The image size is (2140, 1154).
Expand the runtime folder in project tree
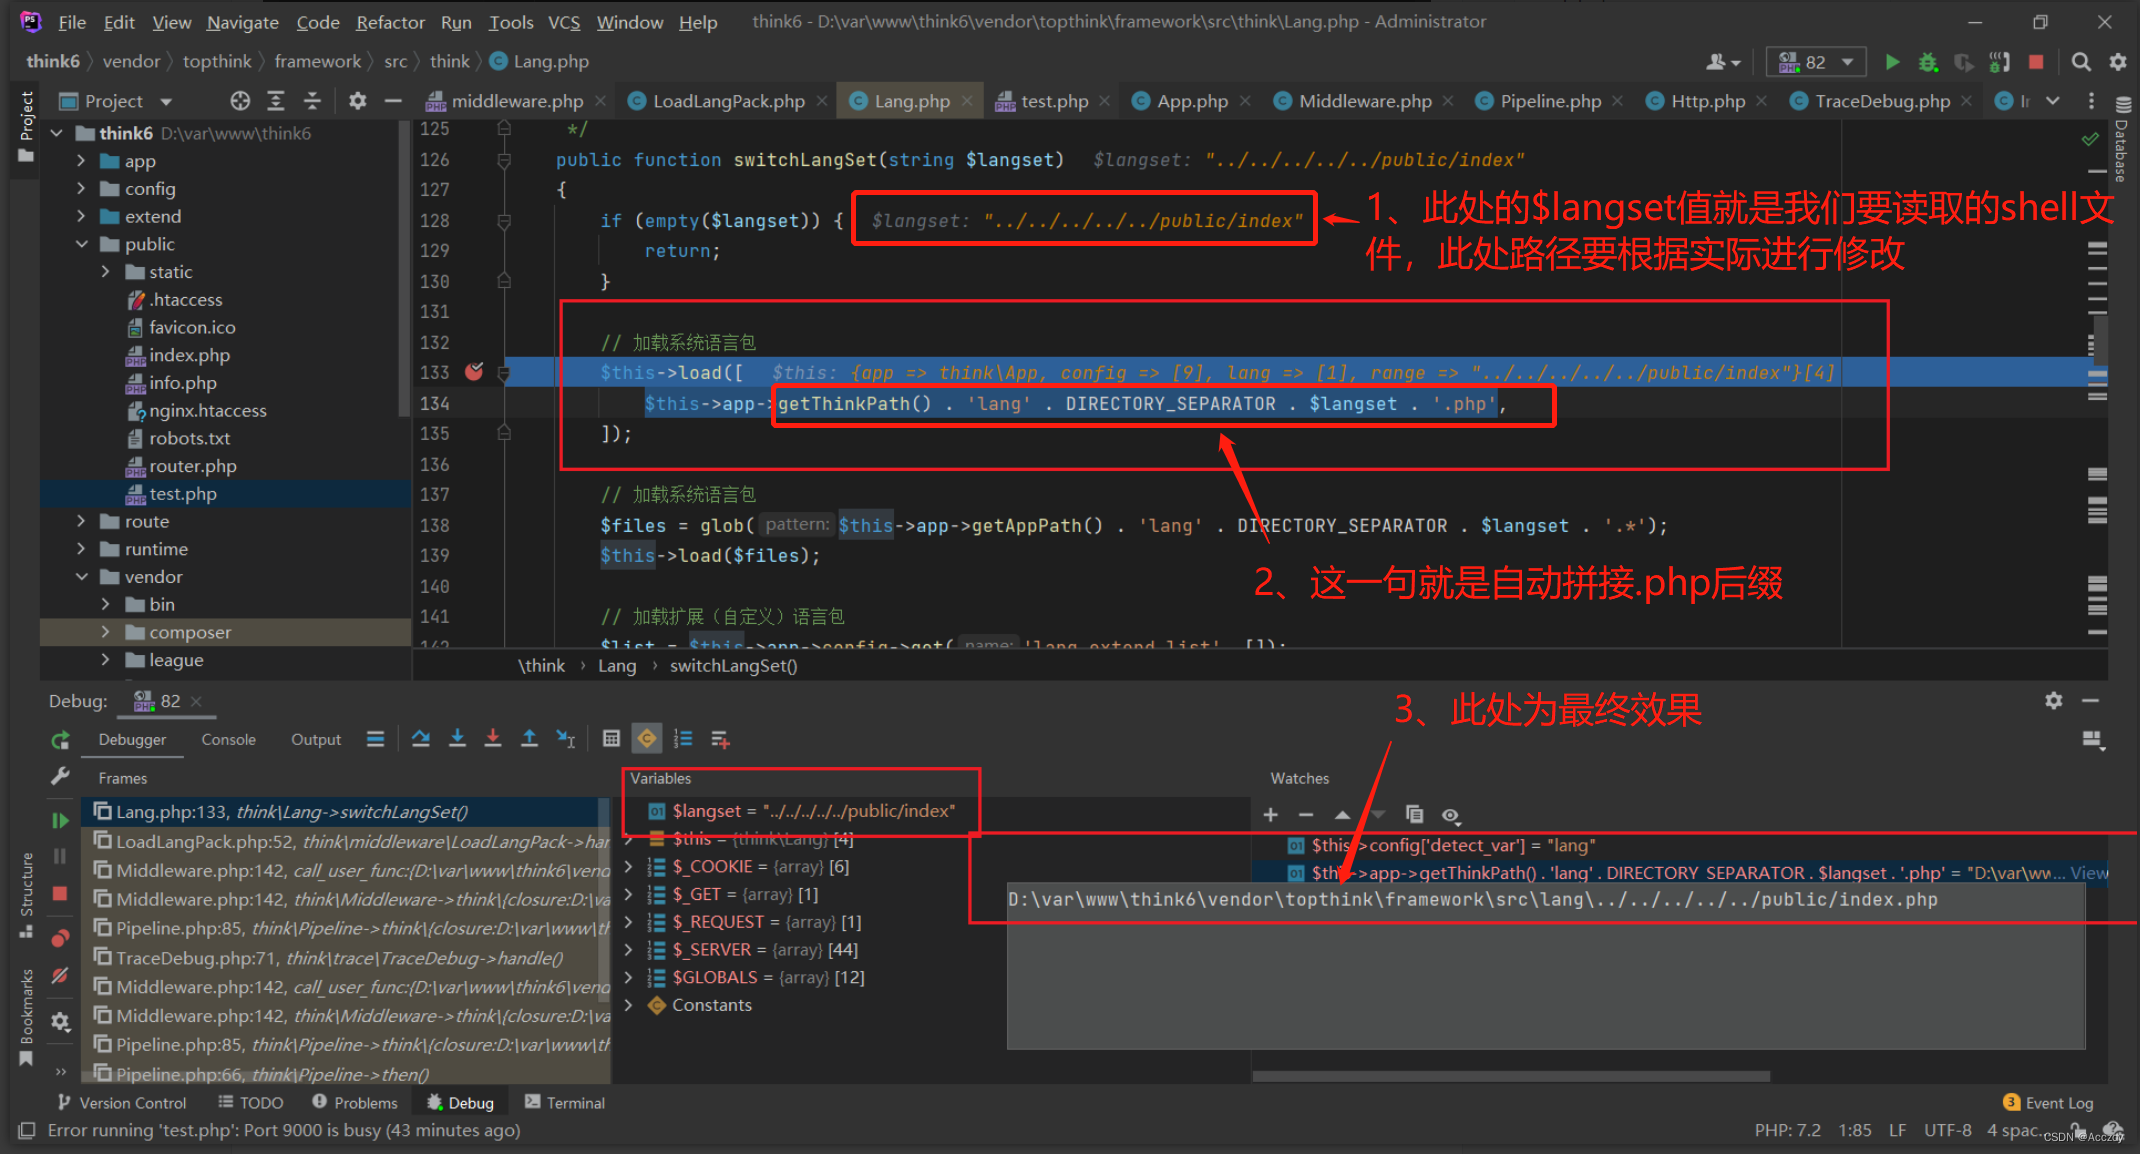[82, 549]
